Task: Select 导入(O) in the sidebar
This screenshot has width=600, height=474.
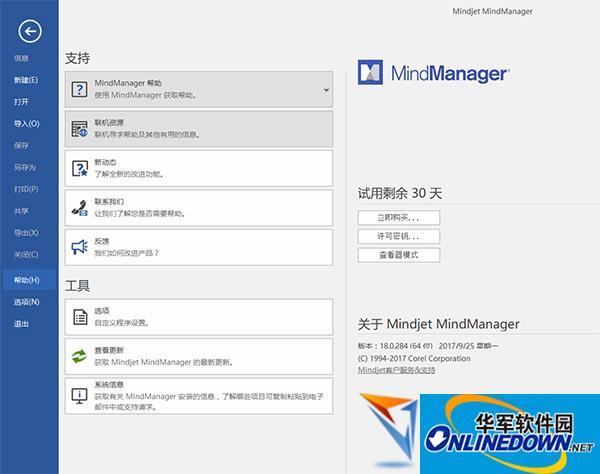Action: click(x=27, y=124)
